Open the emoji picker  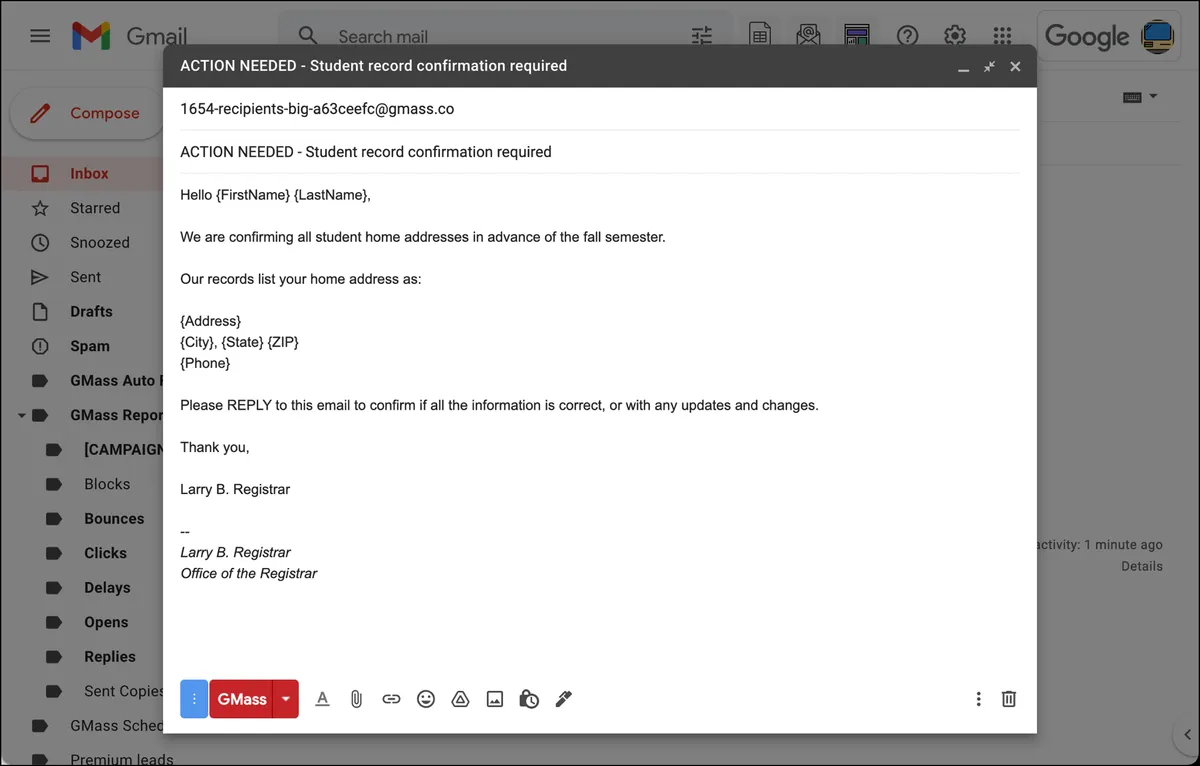point(426,699)
